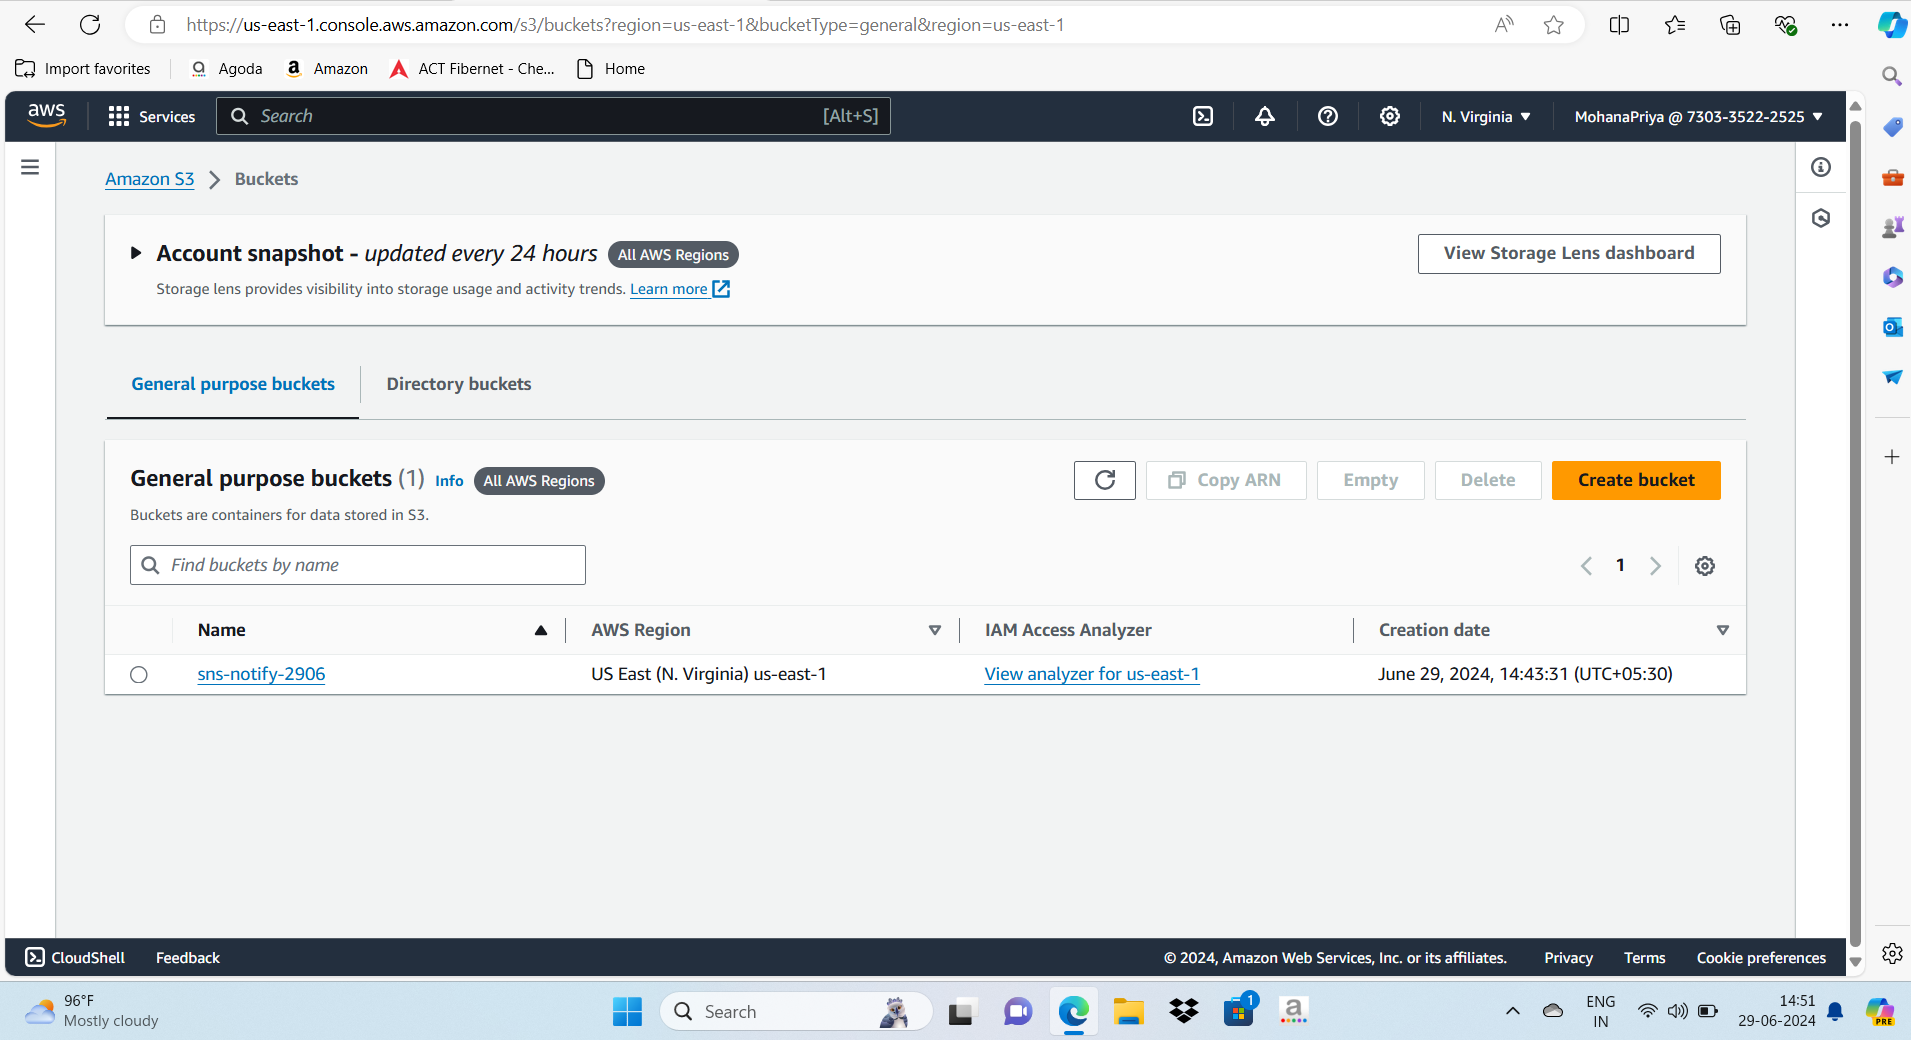
Task: Click the CloudShell icon in the footer
Action: coord(35,957)
